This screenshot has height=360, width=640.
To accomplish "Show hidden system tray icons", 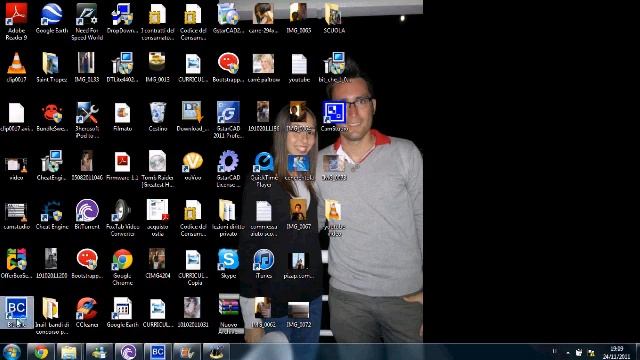I will [568, 352].
